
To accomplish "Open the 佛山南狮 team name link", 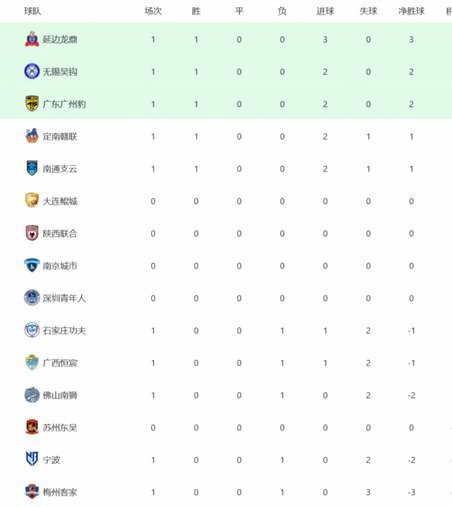I will [x=60, y=395].
